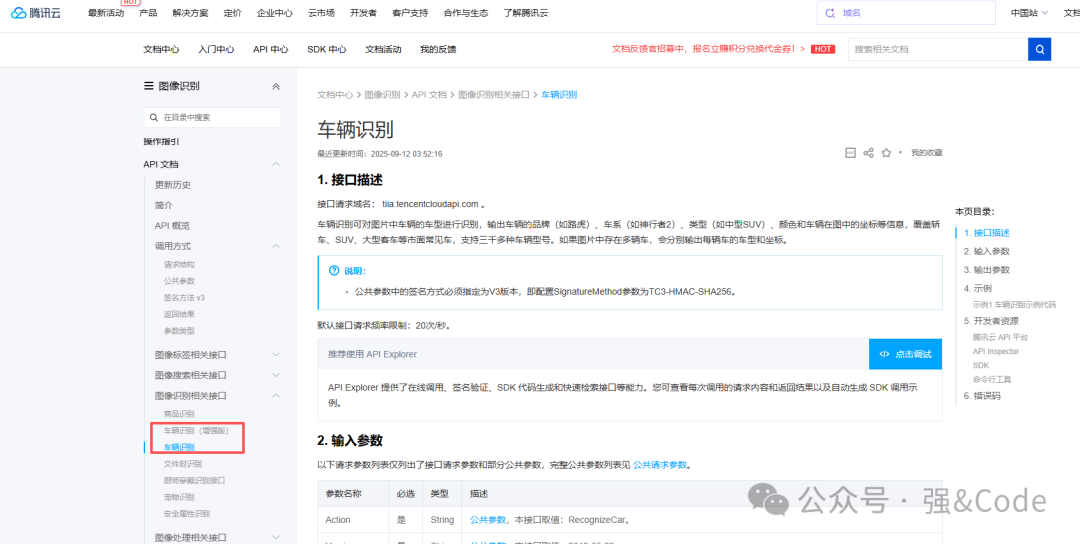Click the blue search button for docs
The height and width of the screenshot is (544, 1080).
point(1039,50)
